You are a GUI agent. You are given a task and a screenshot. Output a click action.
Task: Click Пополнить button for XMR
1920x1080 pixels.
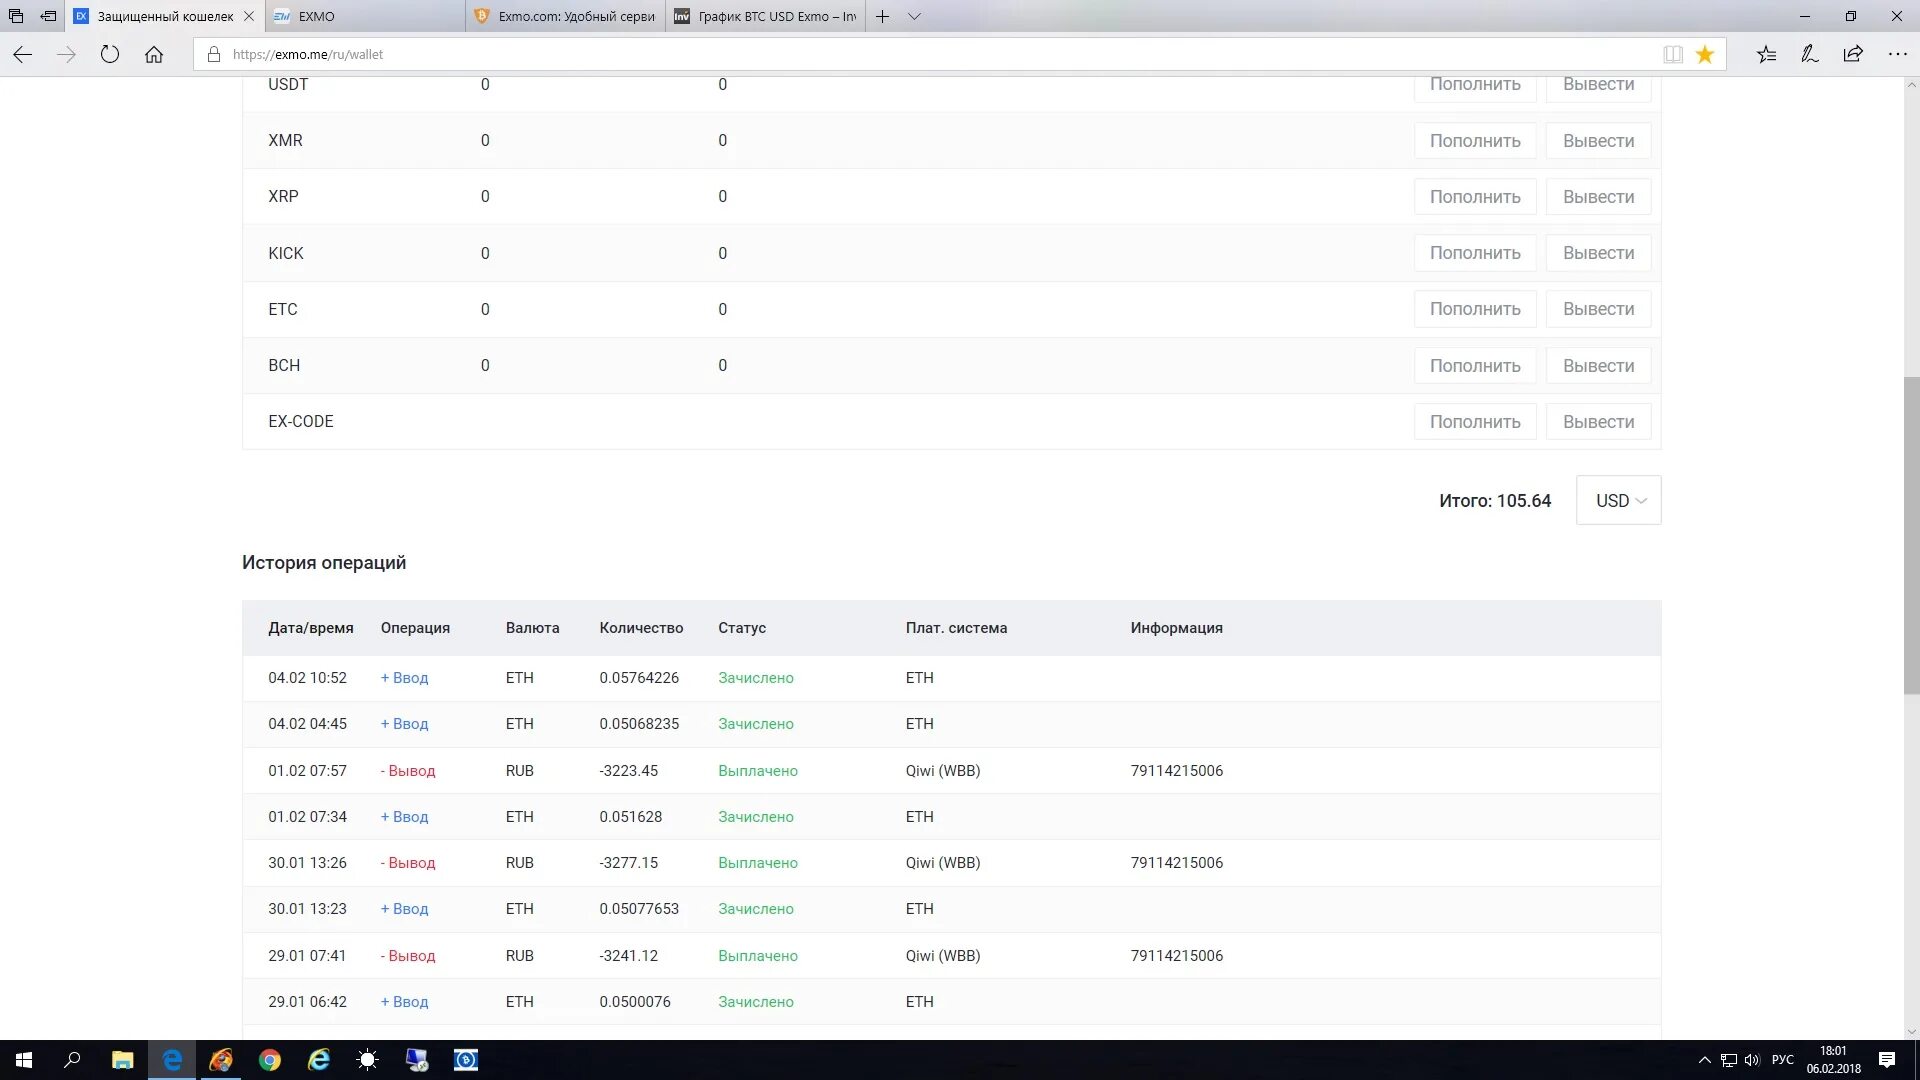[x=1474, y=141]
